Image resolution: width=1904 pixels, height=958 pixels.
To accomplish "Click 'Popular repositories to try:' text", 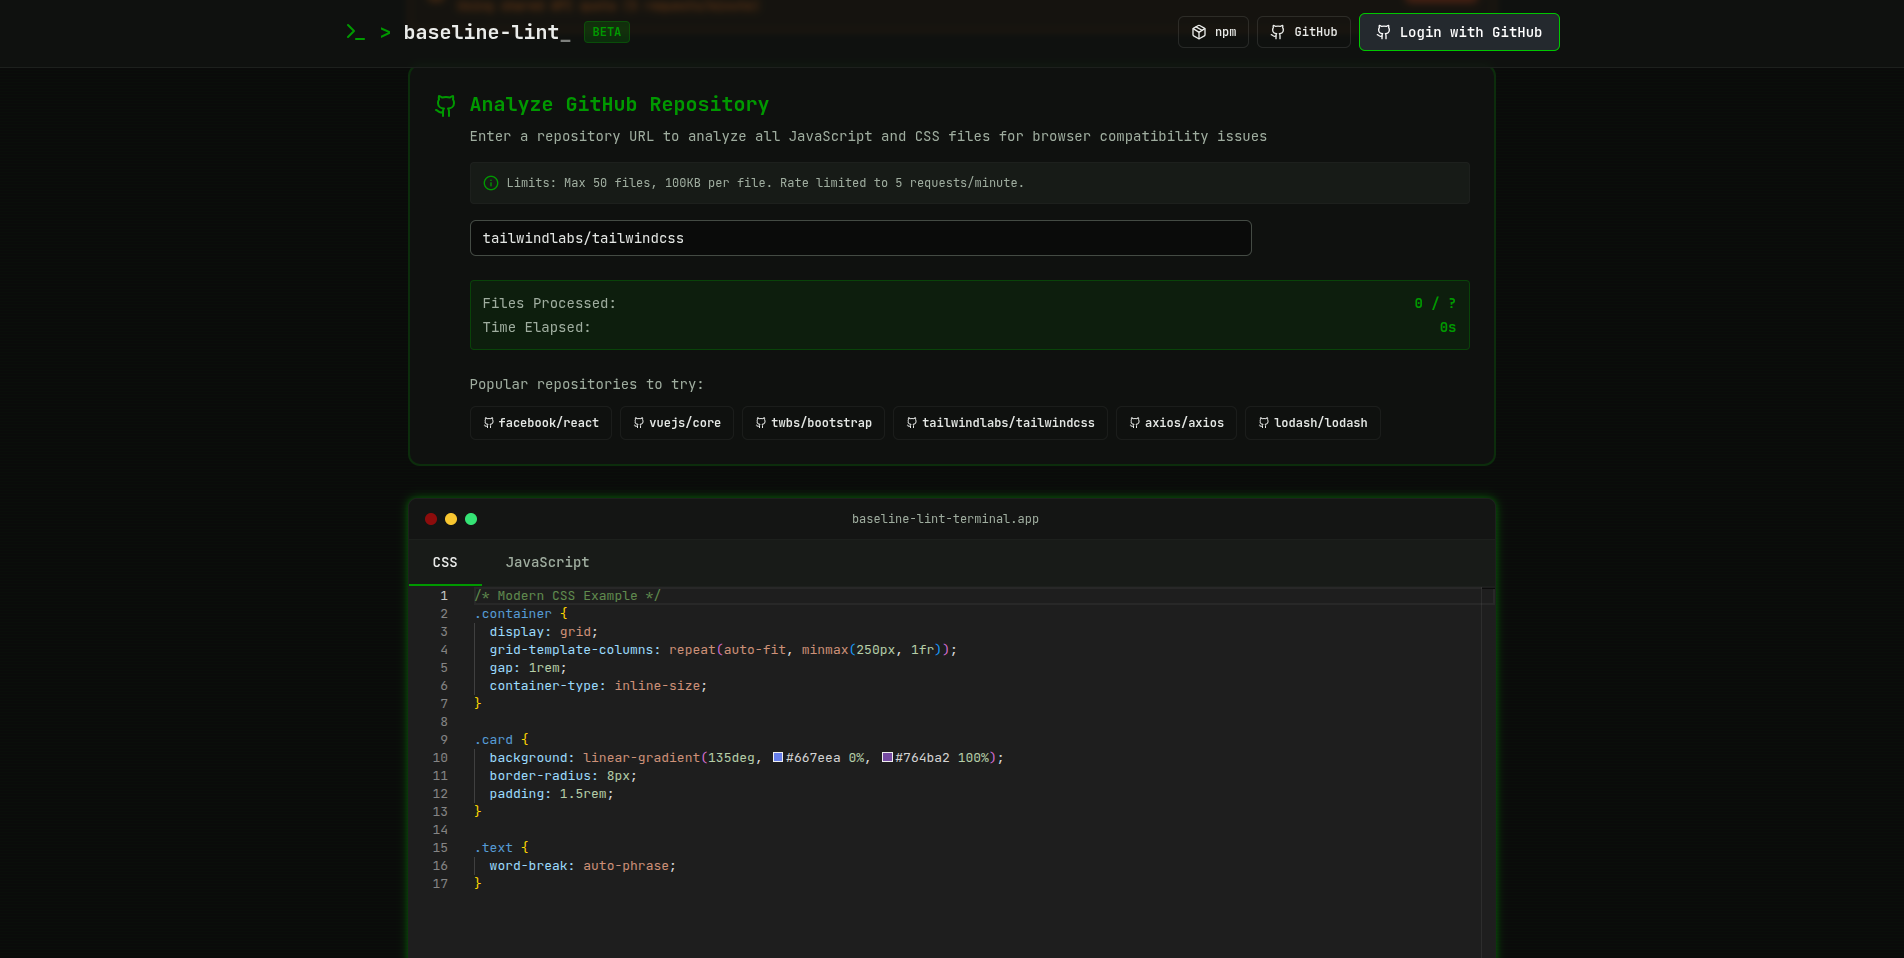I will [587, 384].
